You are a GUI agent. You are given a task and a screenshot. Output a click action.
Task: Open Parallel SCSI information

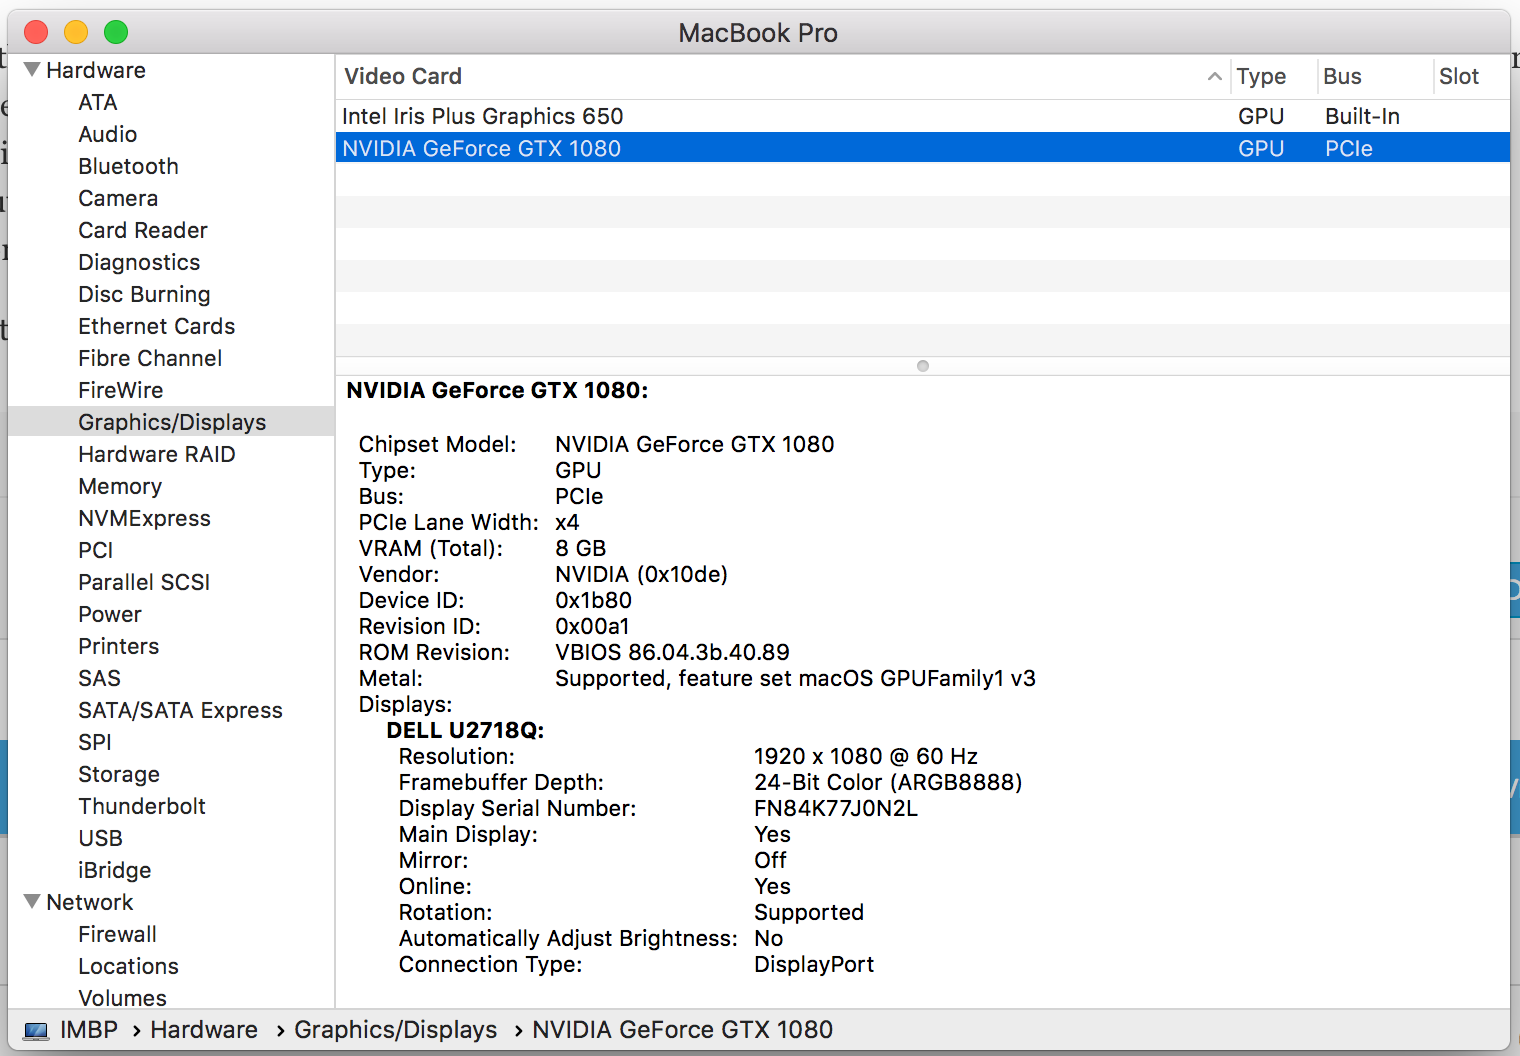click(144, 582)
